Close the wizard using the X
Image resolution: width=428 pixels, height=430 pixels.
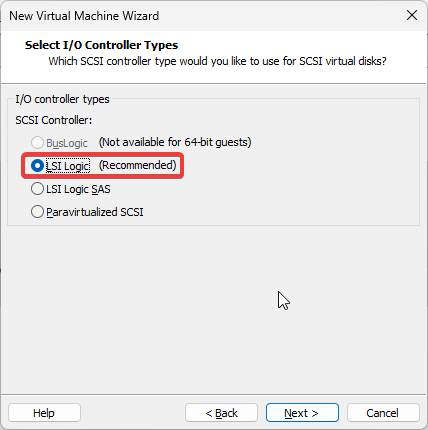click(x=412, y=15)
